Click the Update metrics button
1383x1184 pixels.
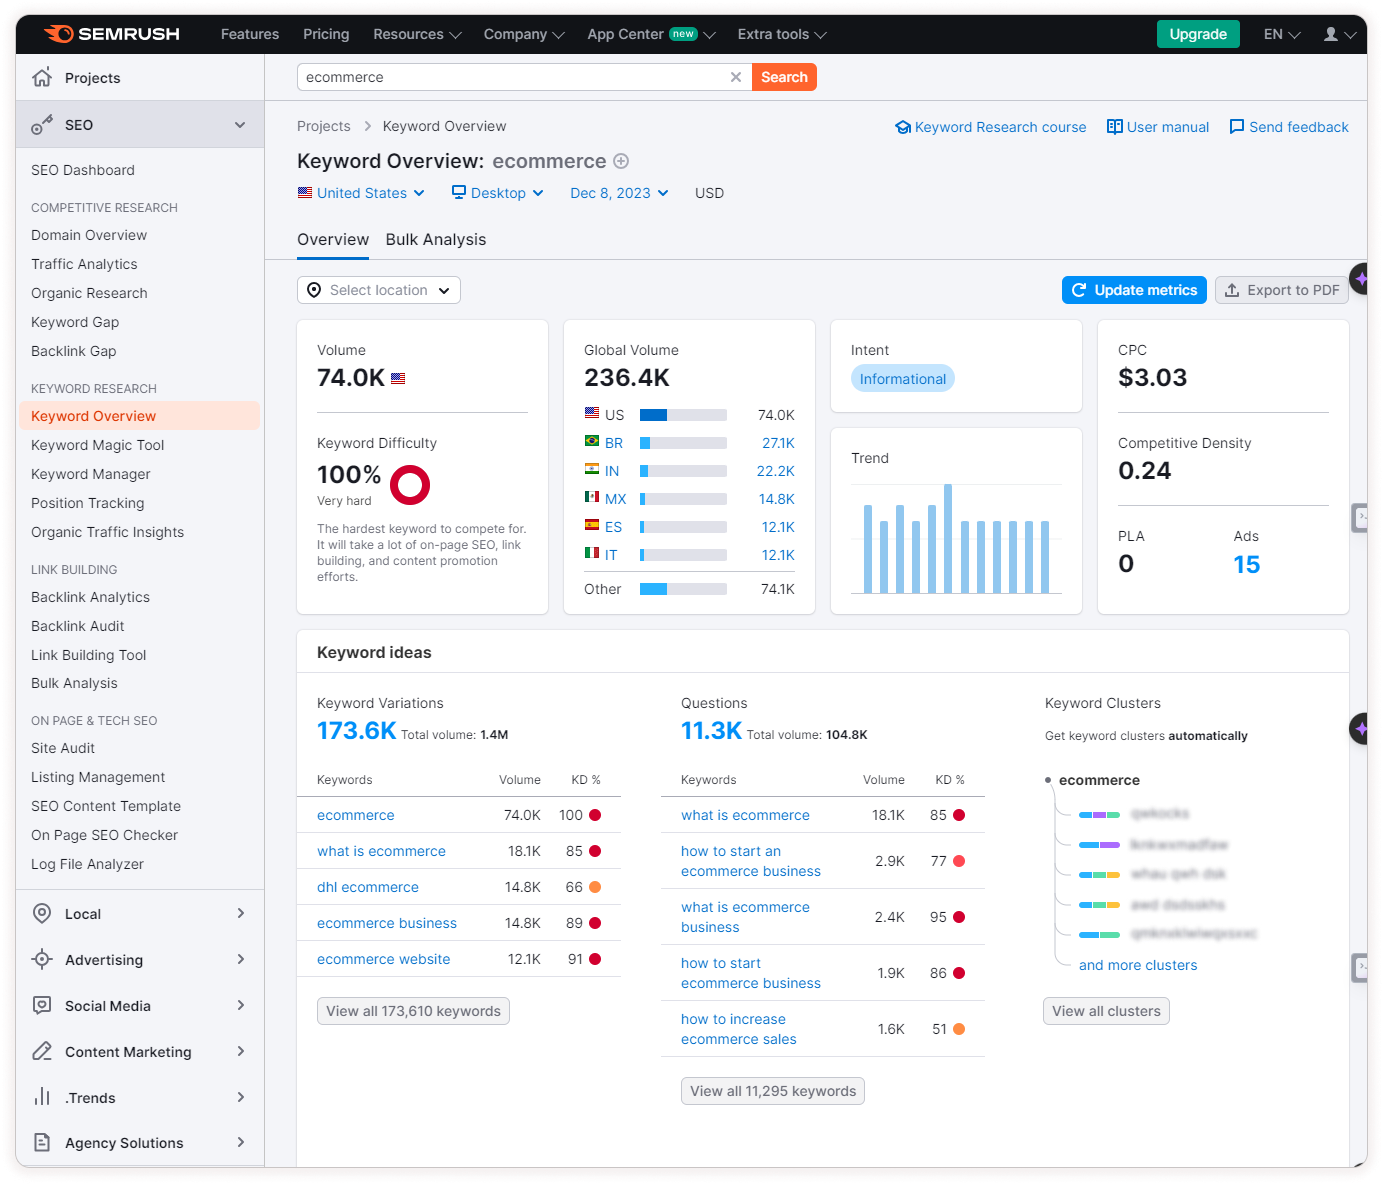[1134, 290]
